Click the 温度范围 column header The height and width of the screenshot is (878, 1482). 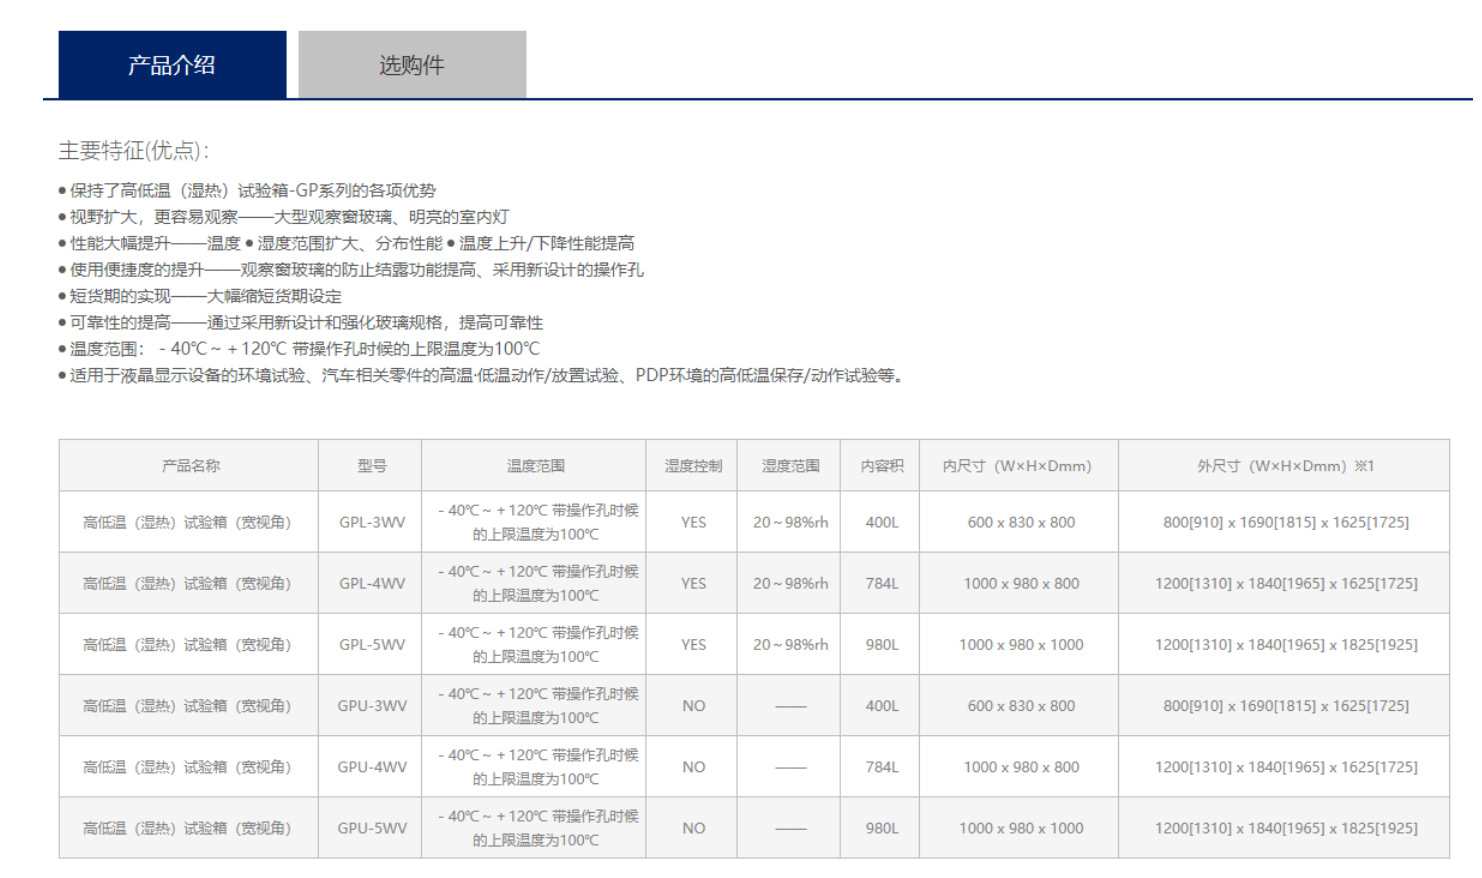(x=535, y=466)
